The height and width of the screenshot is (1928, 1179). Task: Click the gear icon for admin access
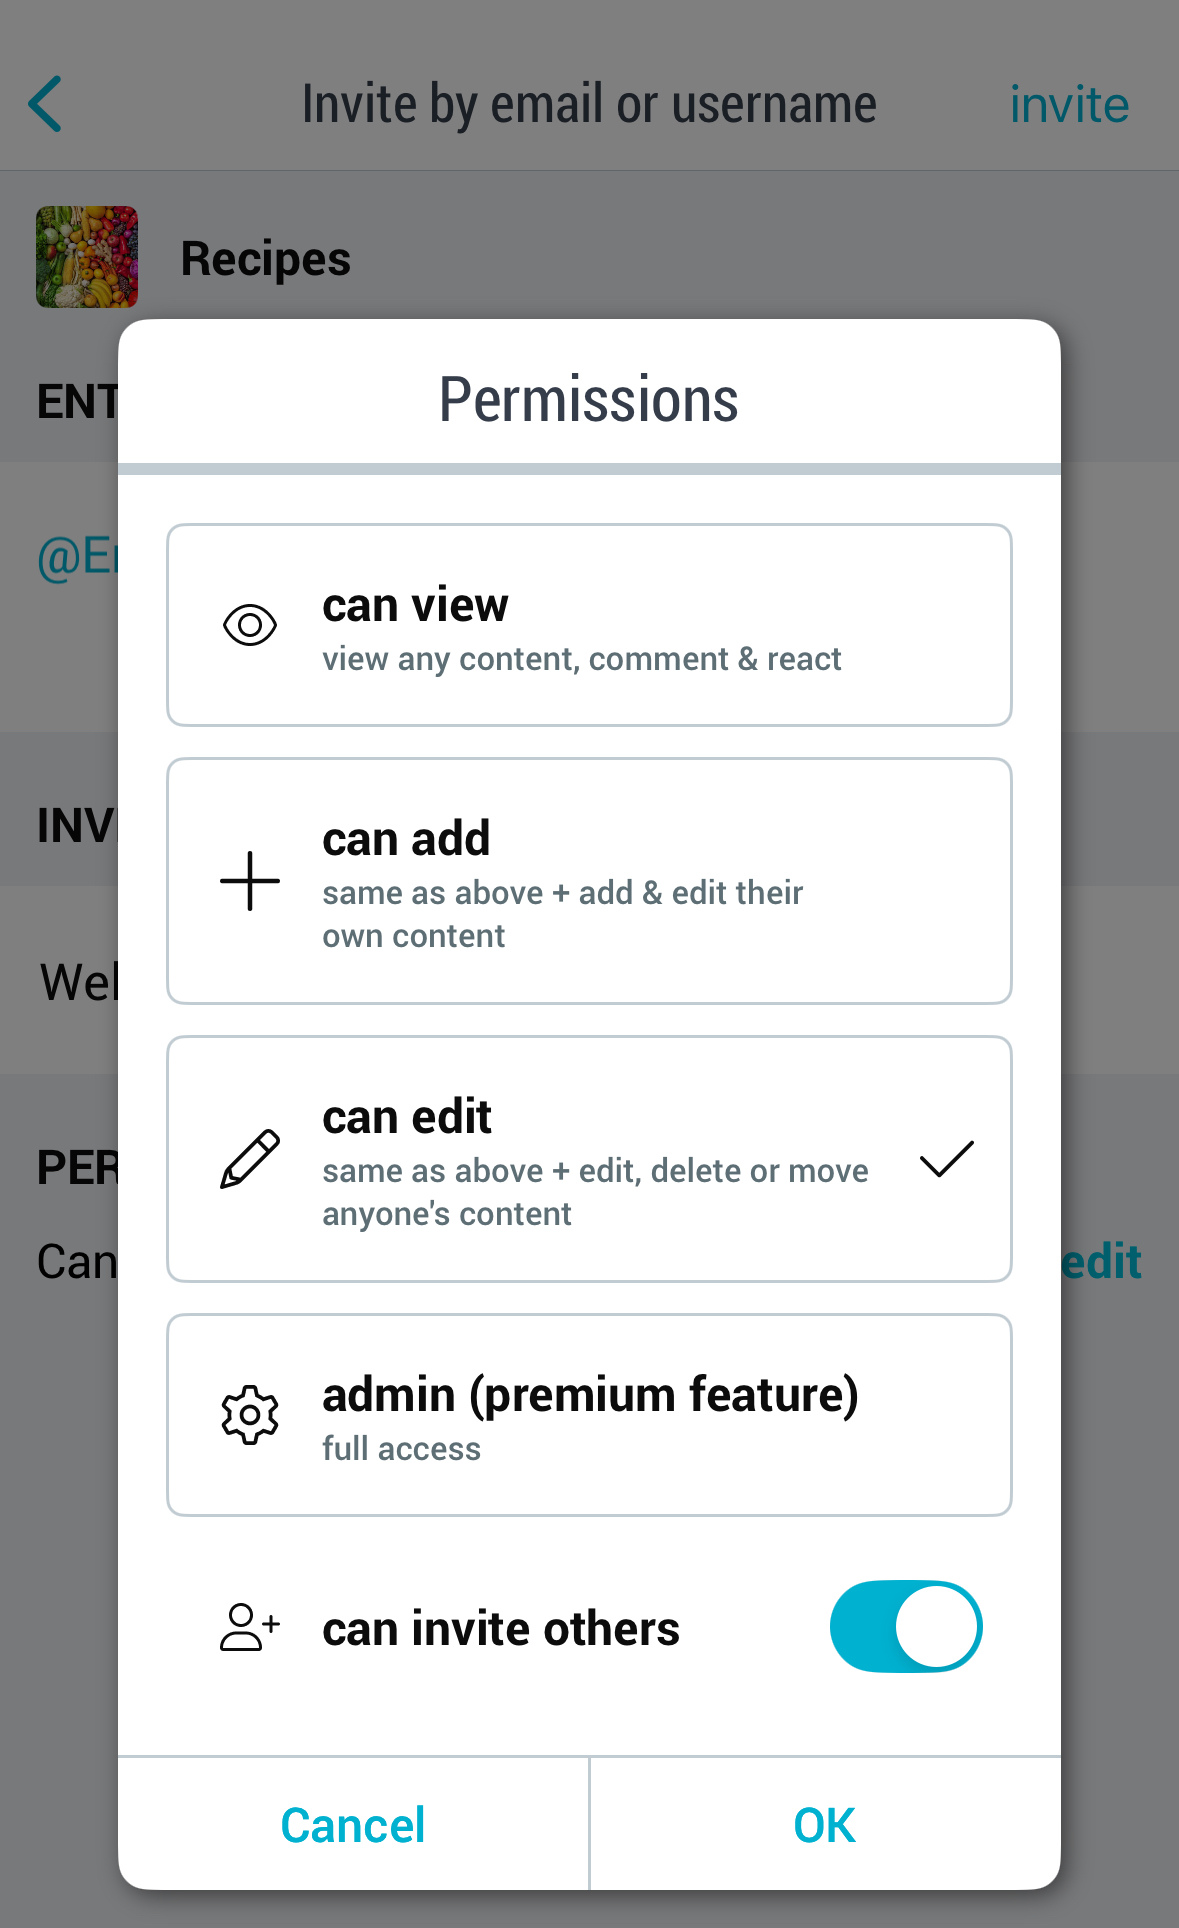tap(249, 1415)
